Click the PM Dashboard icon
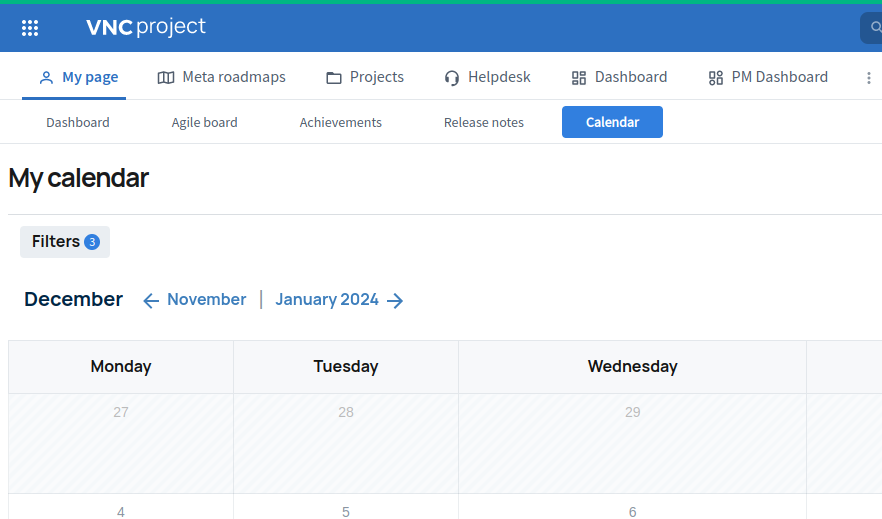882x519 pixels. coord(715,78)
